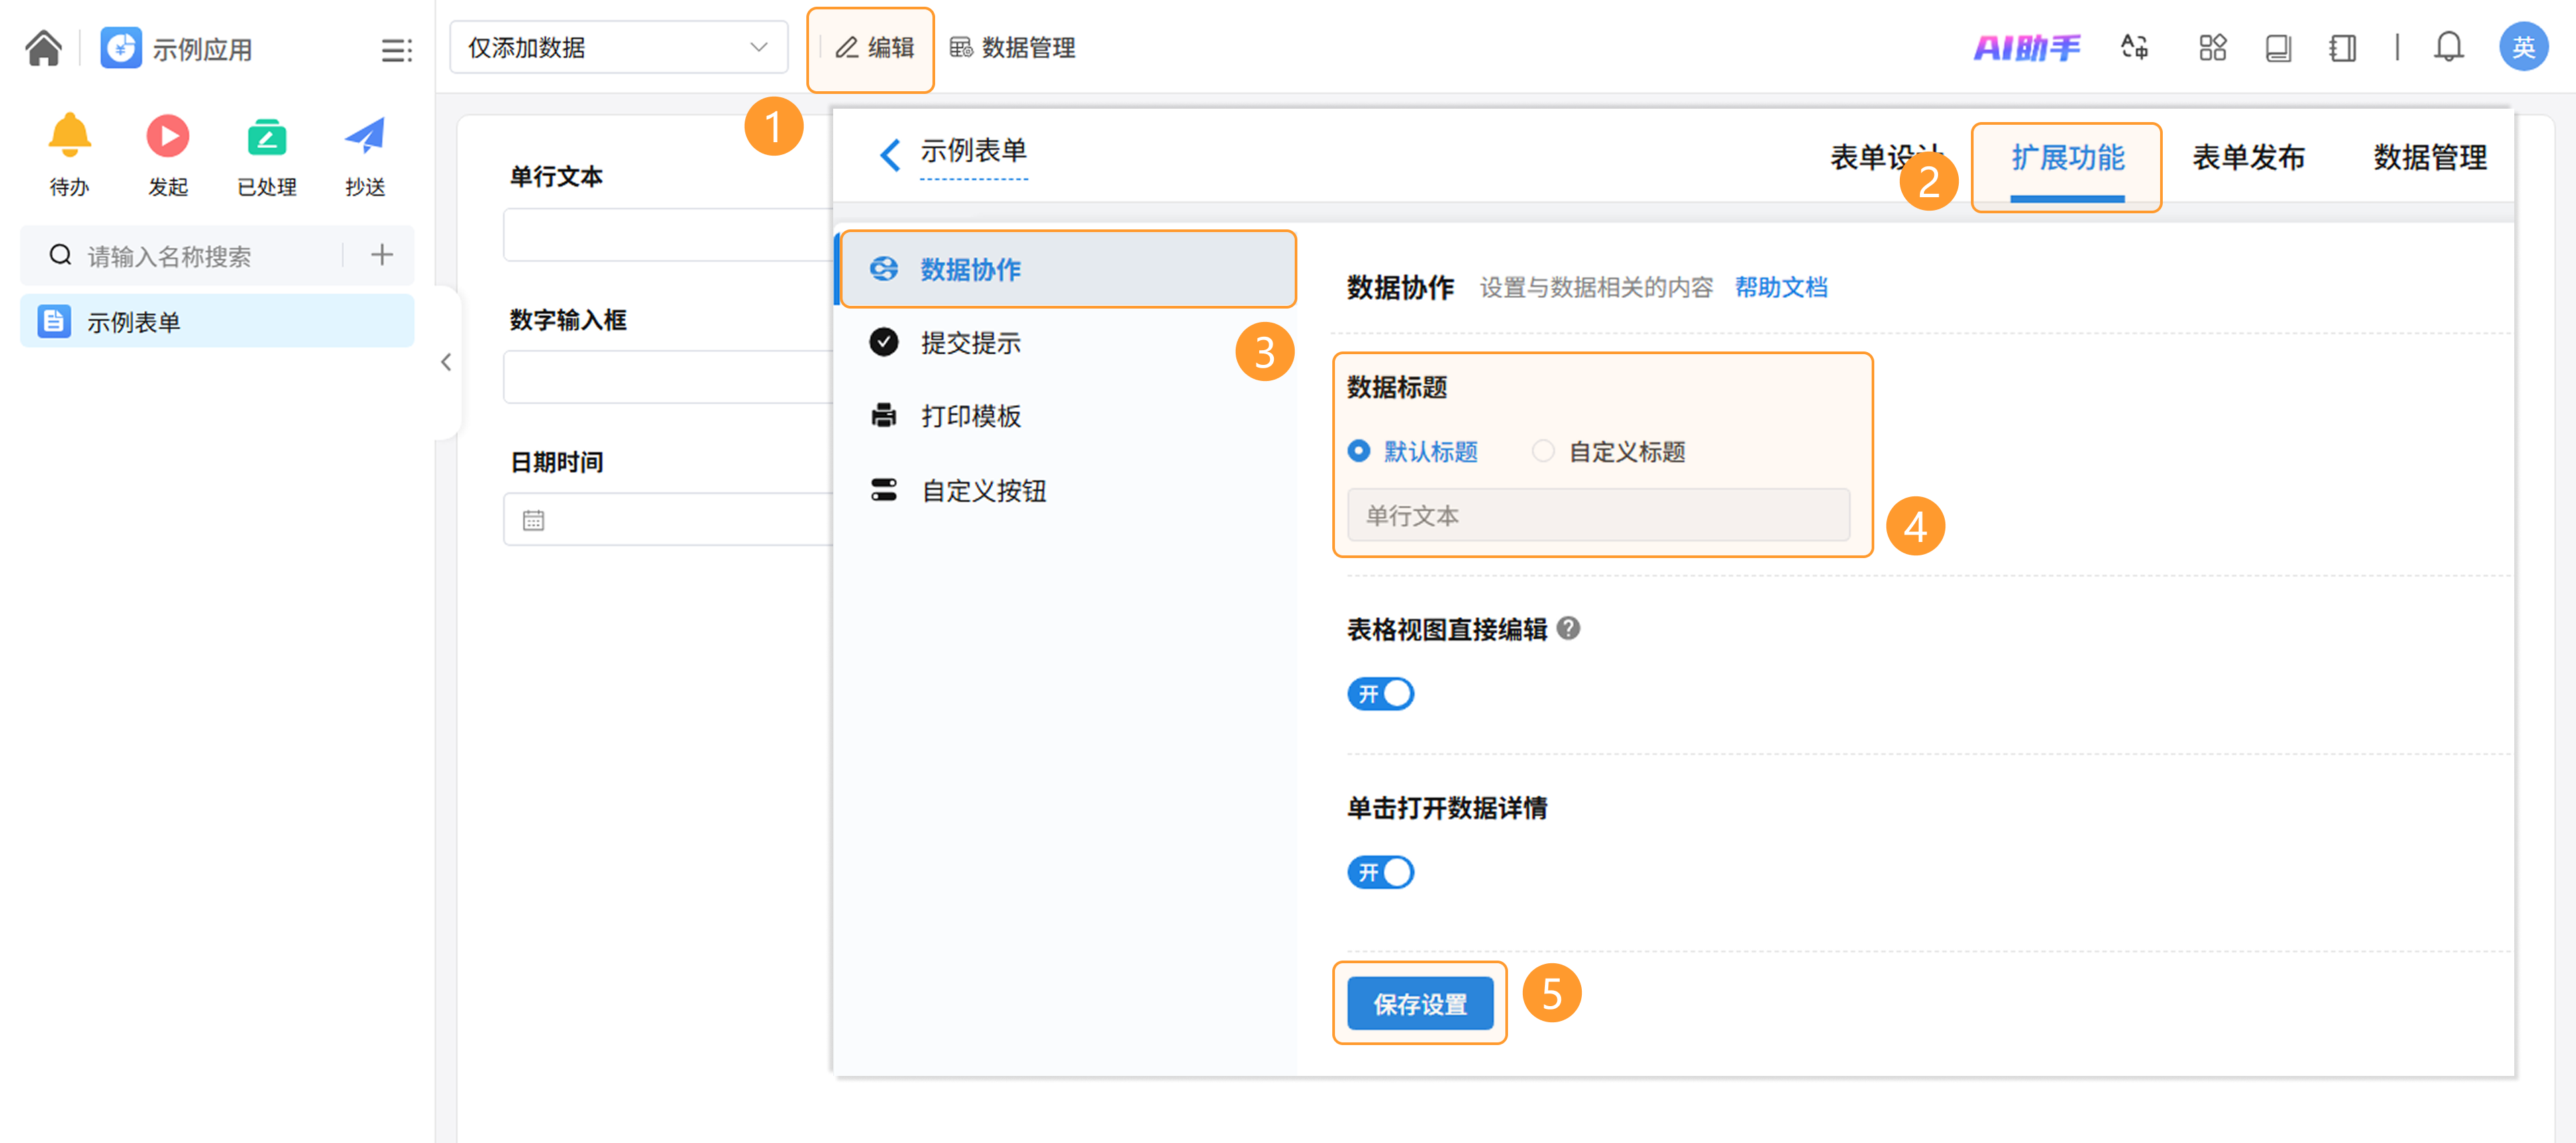Image resolution: width=2576 pixels, height=1143 pixels.
Task: Collapse the left sidebar with the chevron
Action: (x=446, y=362)
